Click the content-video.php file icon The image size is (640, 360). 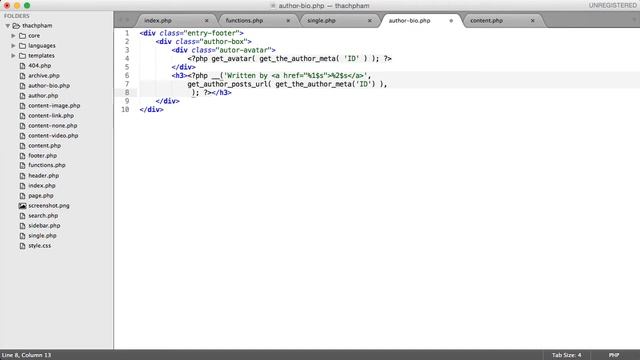tap(22, 136)
